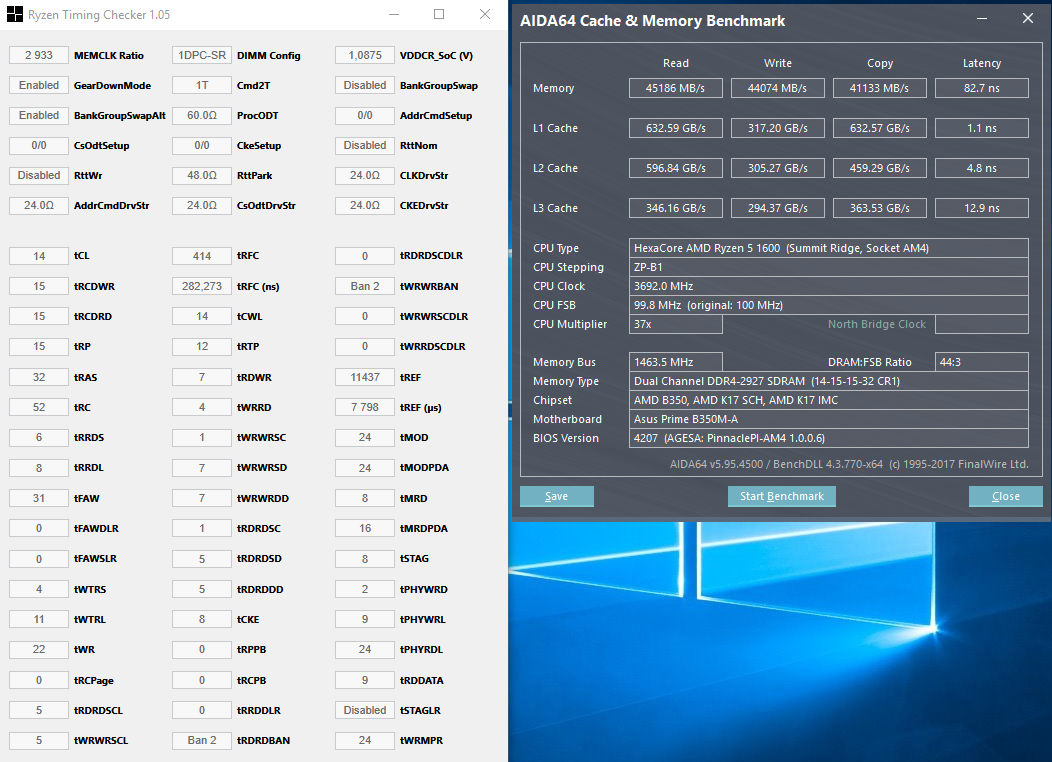Image resolution: width=1052 pixels, height=762 pixels.
Task: Click the Chipset AMD B350 field
Action: 829,400
